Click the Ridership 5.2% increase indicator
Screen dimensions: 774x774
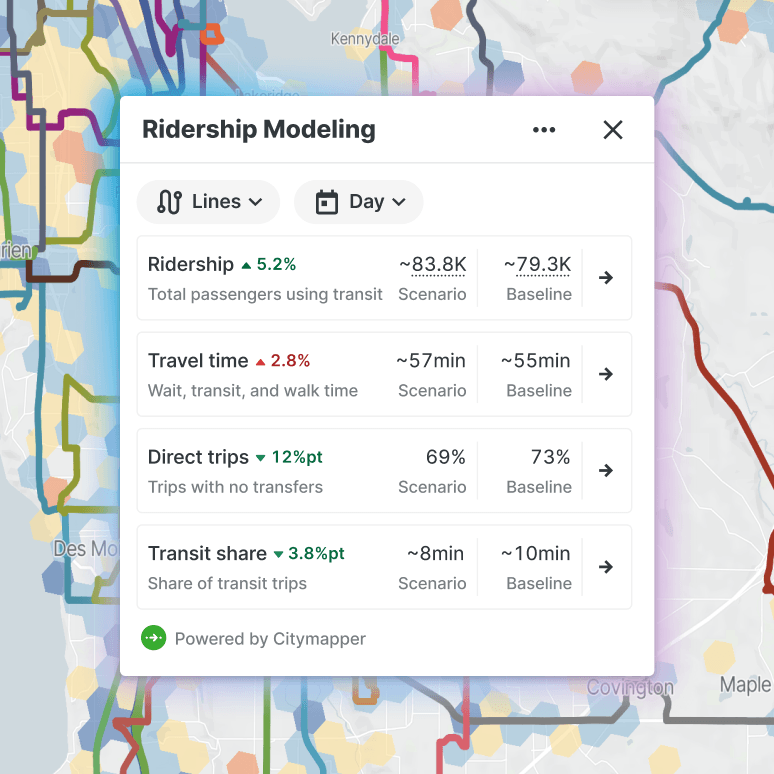pos(269,265)
